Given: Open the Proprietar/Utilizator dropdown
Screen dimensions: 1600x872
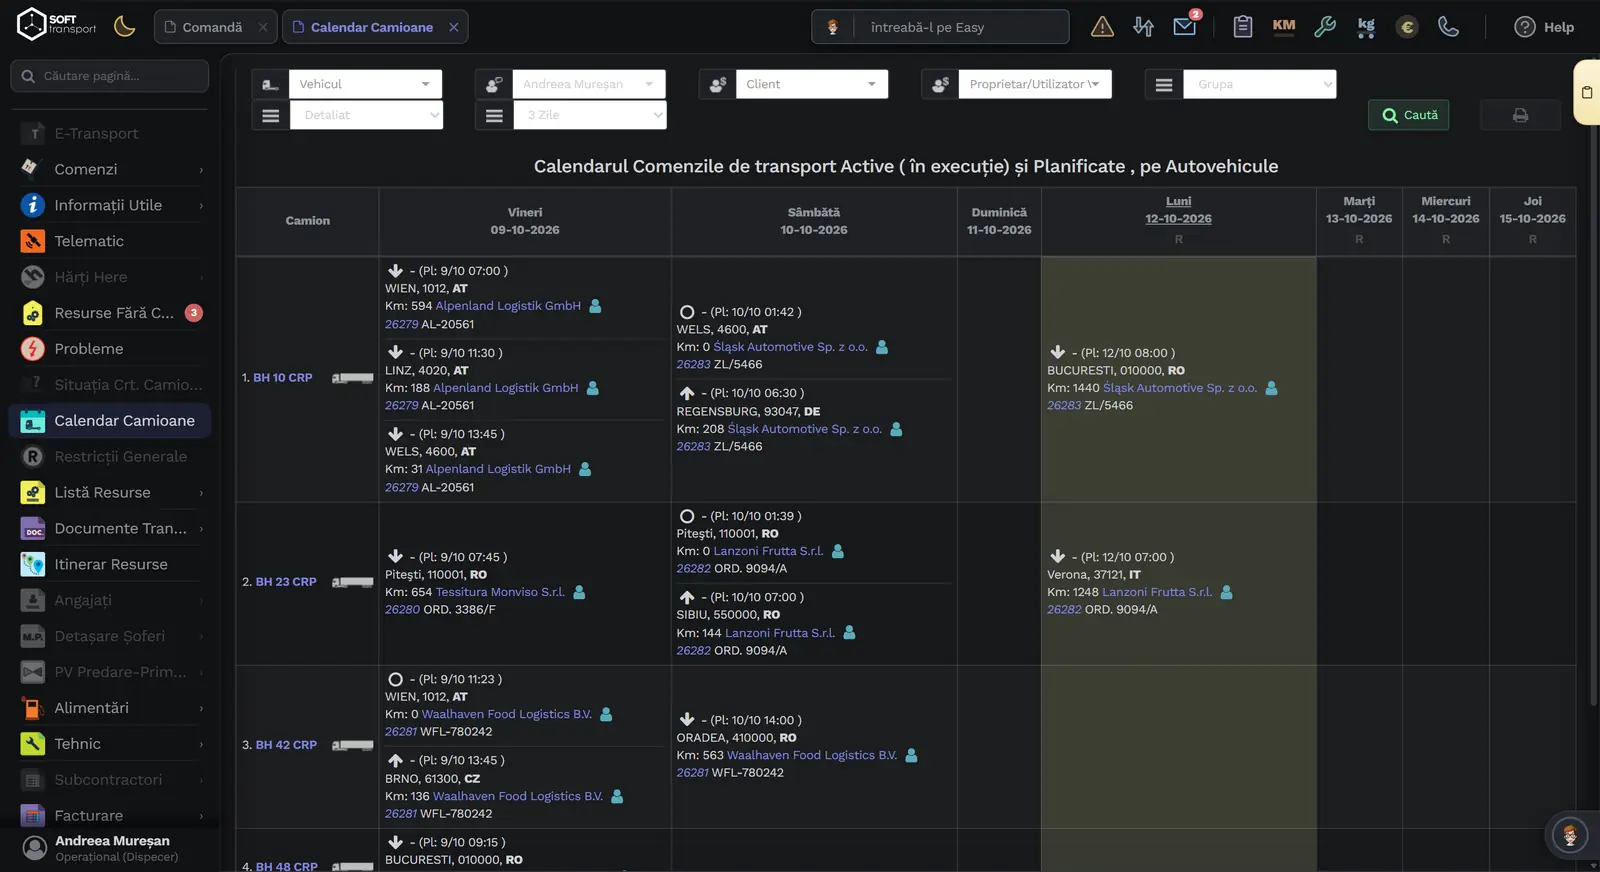Looking at the screenshot, I should [1034, 84].
